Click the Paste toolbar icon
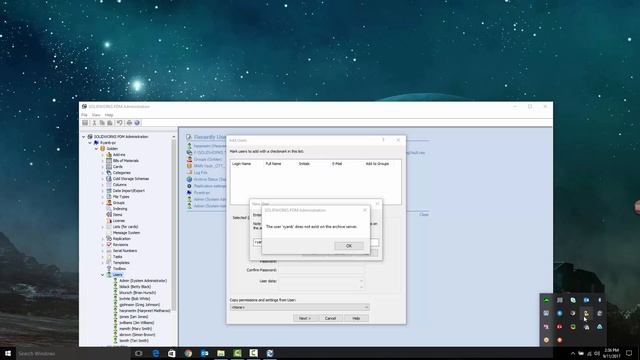 tap(110, 123)
